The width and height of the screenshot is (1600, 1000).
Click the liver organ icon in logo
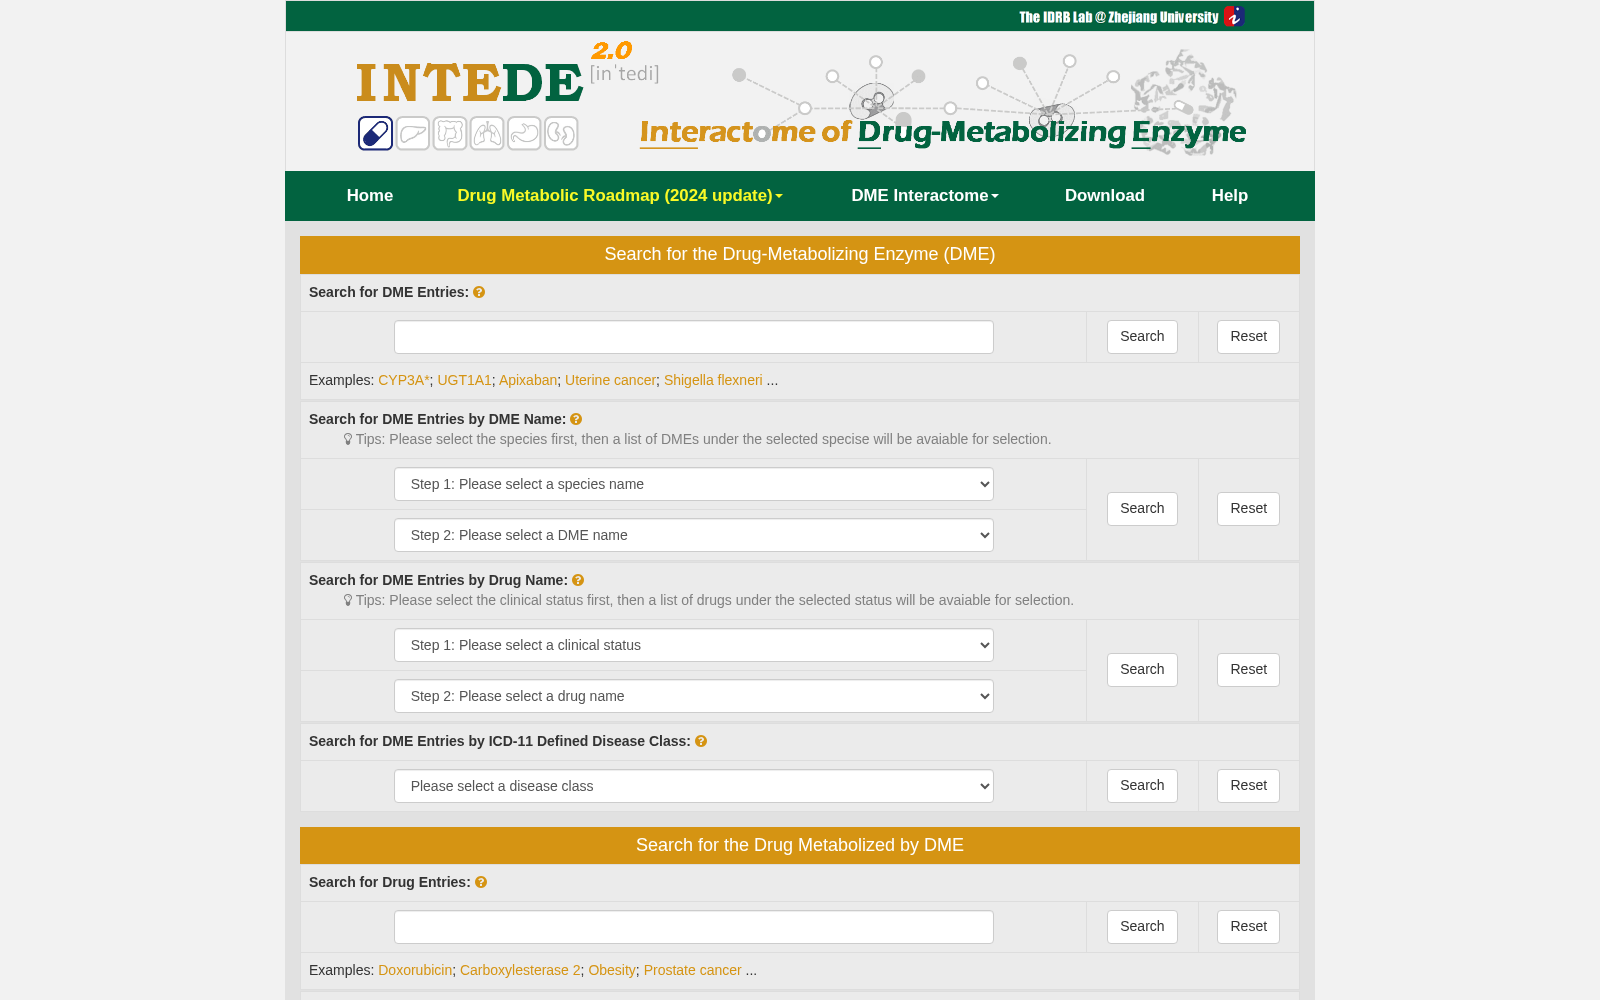coord(413,133)
